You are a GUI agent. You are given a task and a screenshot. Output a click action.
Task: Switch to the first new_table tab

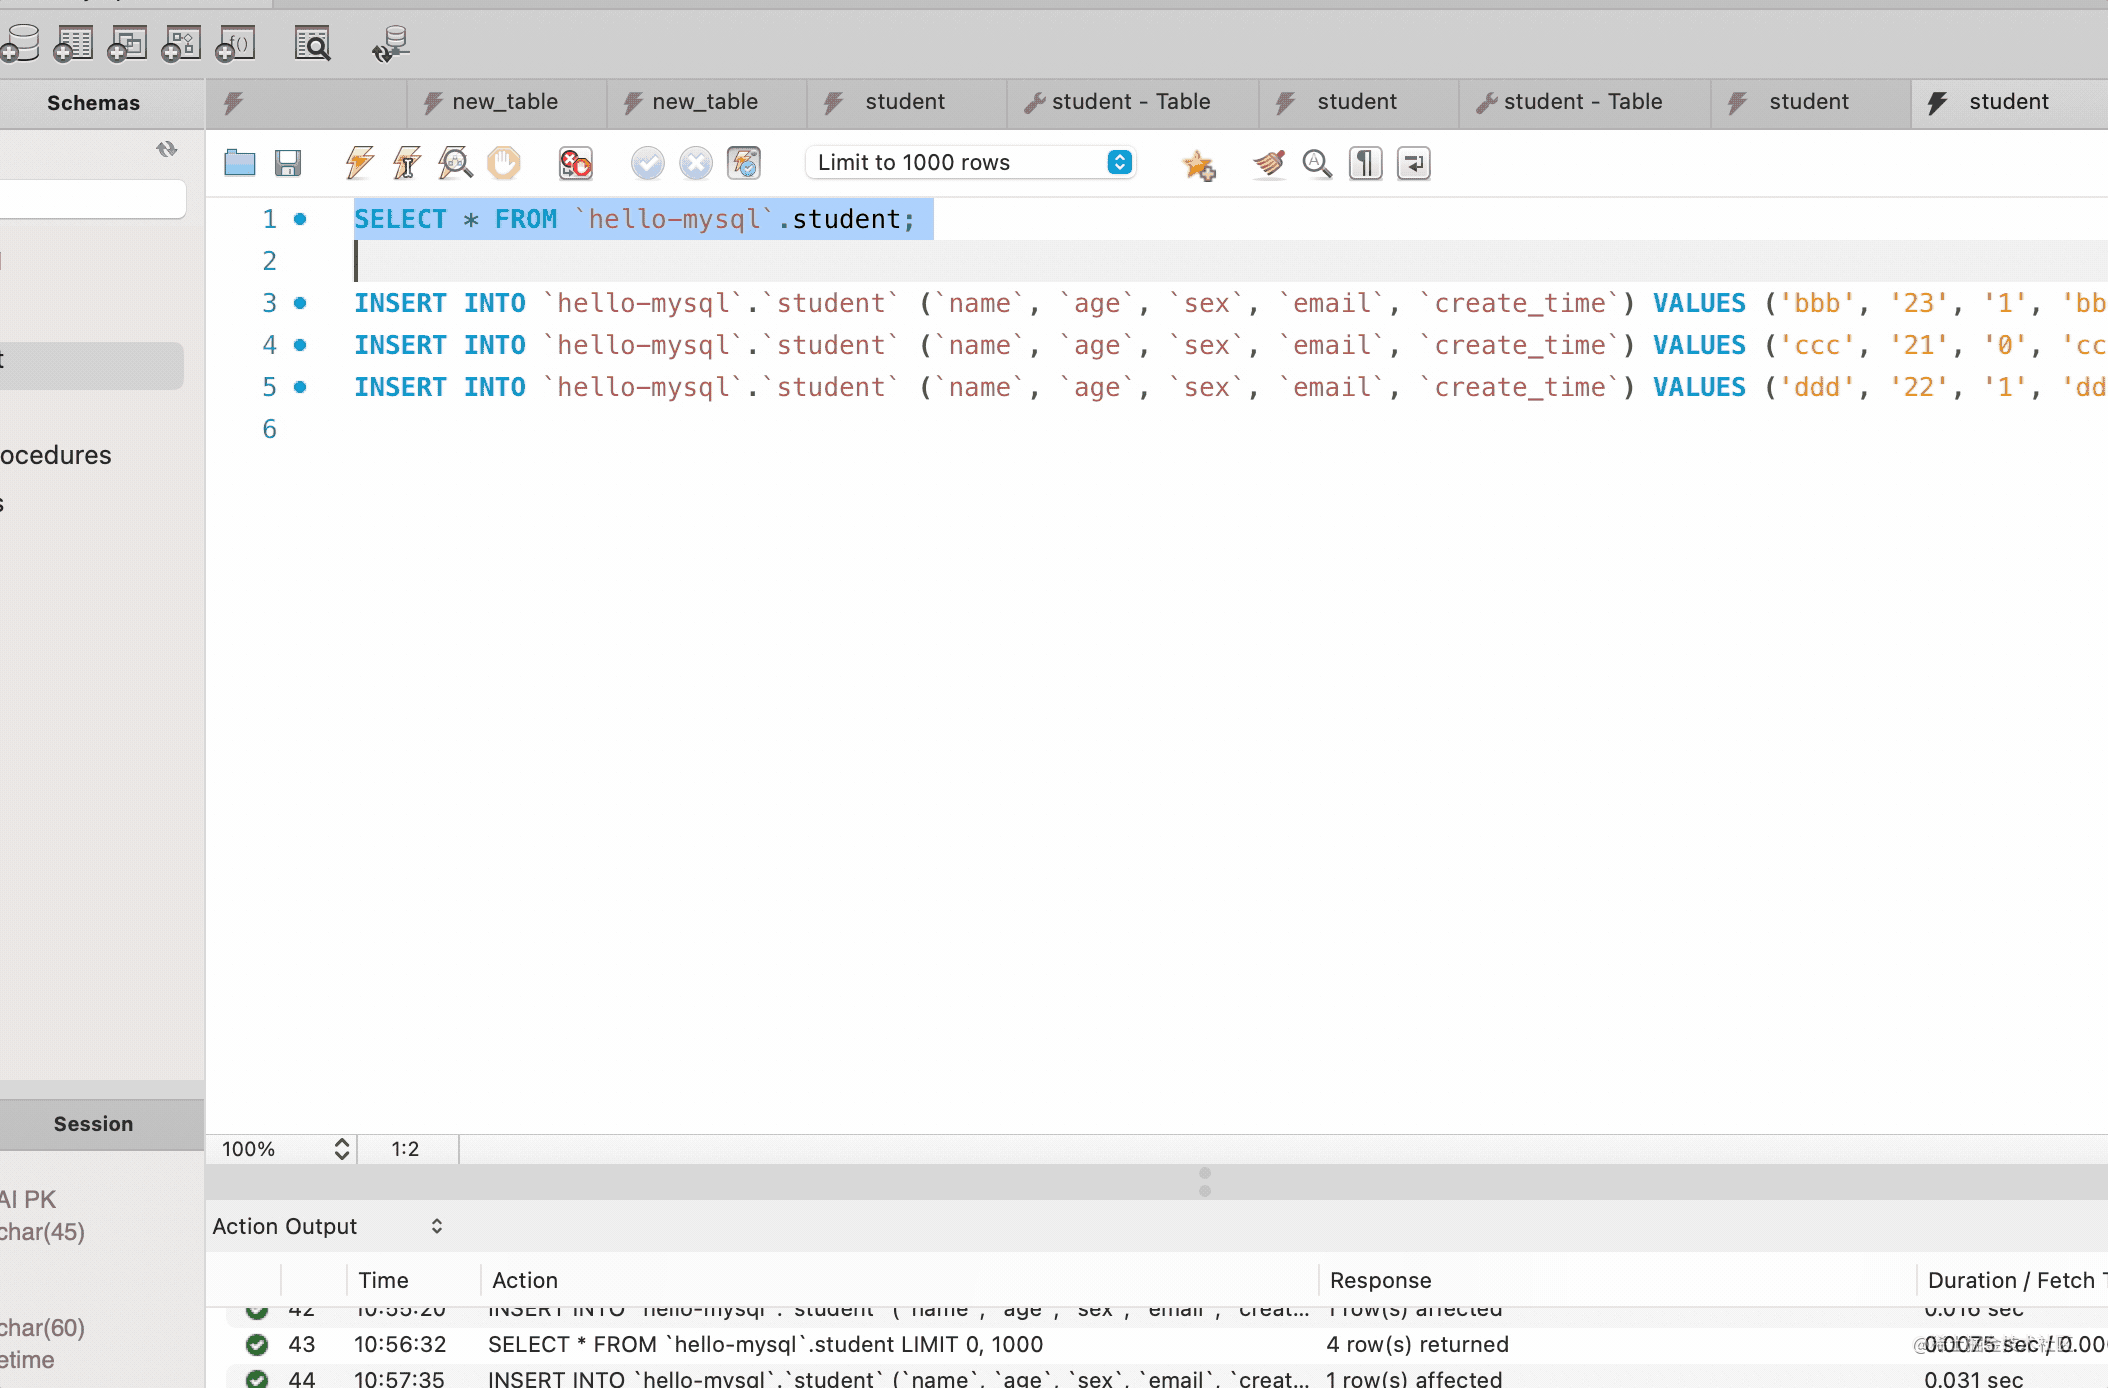point(504,102)
